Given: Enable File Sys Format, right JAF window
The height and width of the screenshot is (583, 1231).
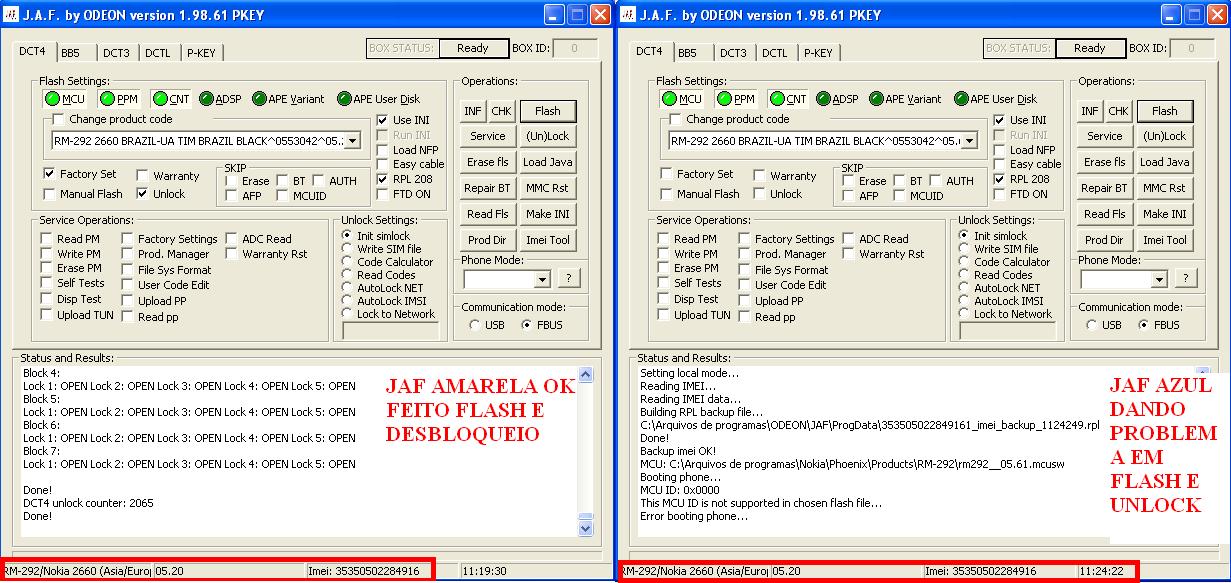Looking at the screenshot, I should pyautogui.click(x=745, y=270).
